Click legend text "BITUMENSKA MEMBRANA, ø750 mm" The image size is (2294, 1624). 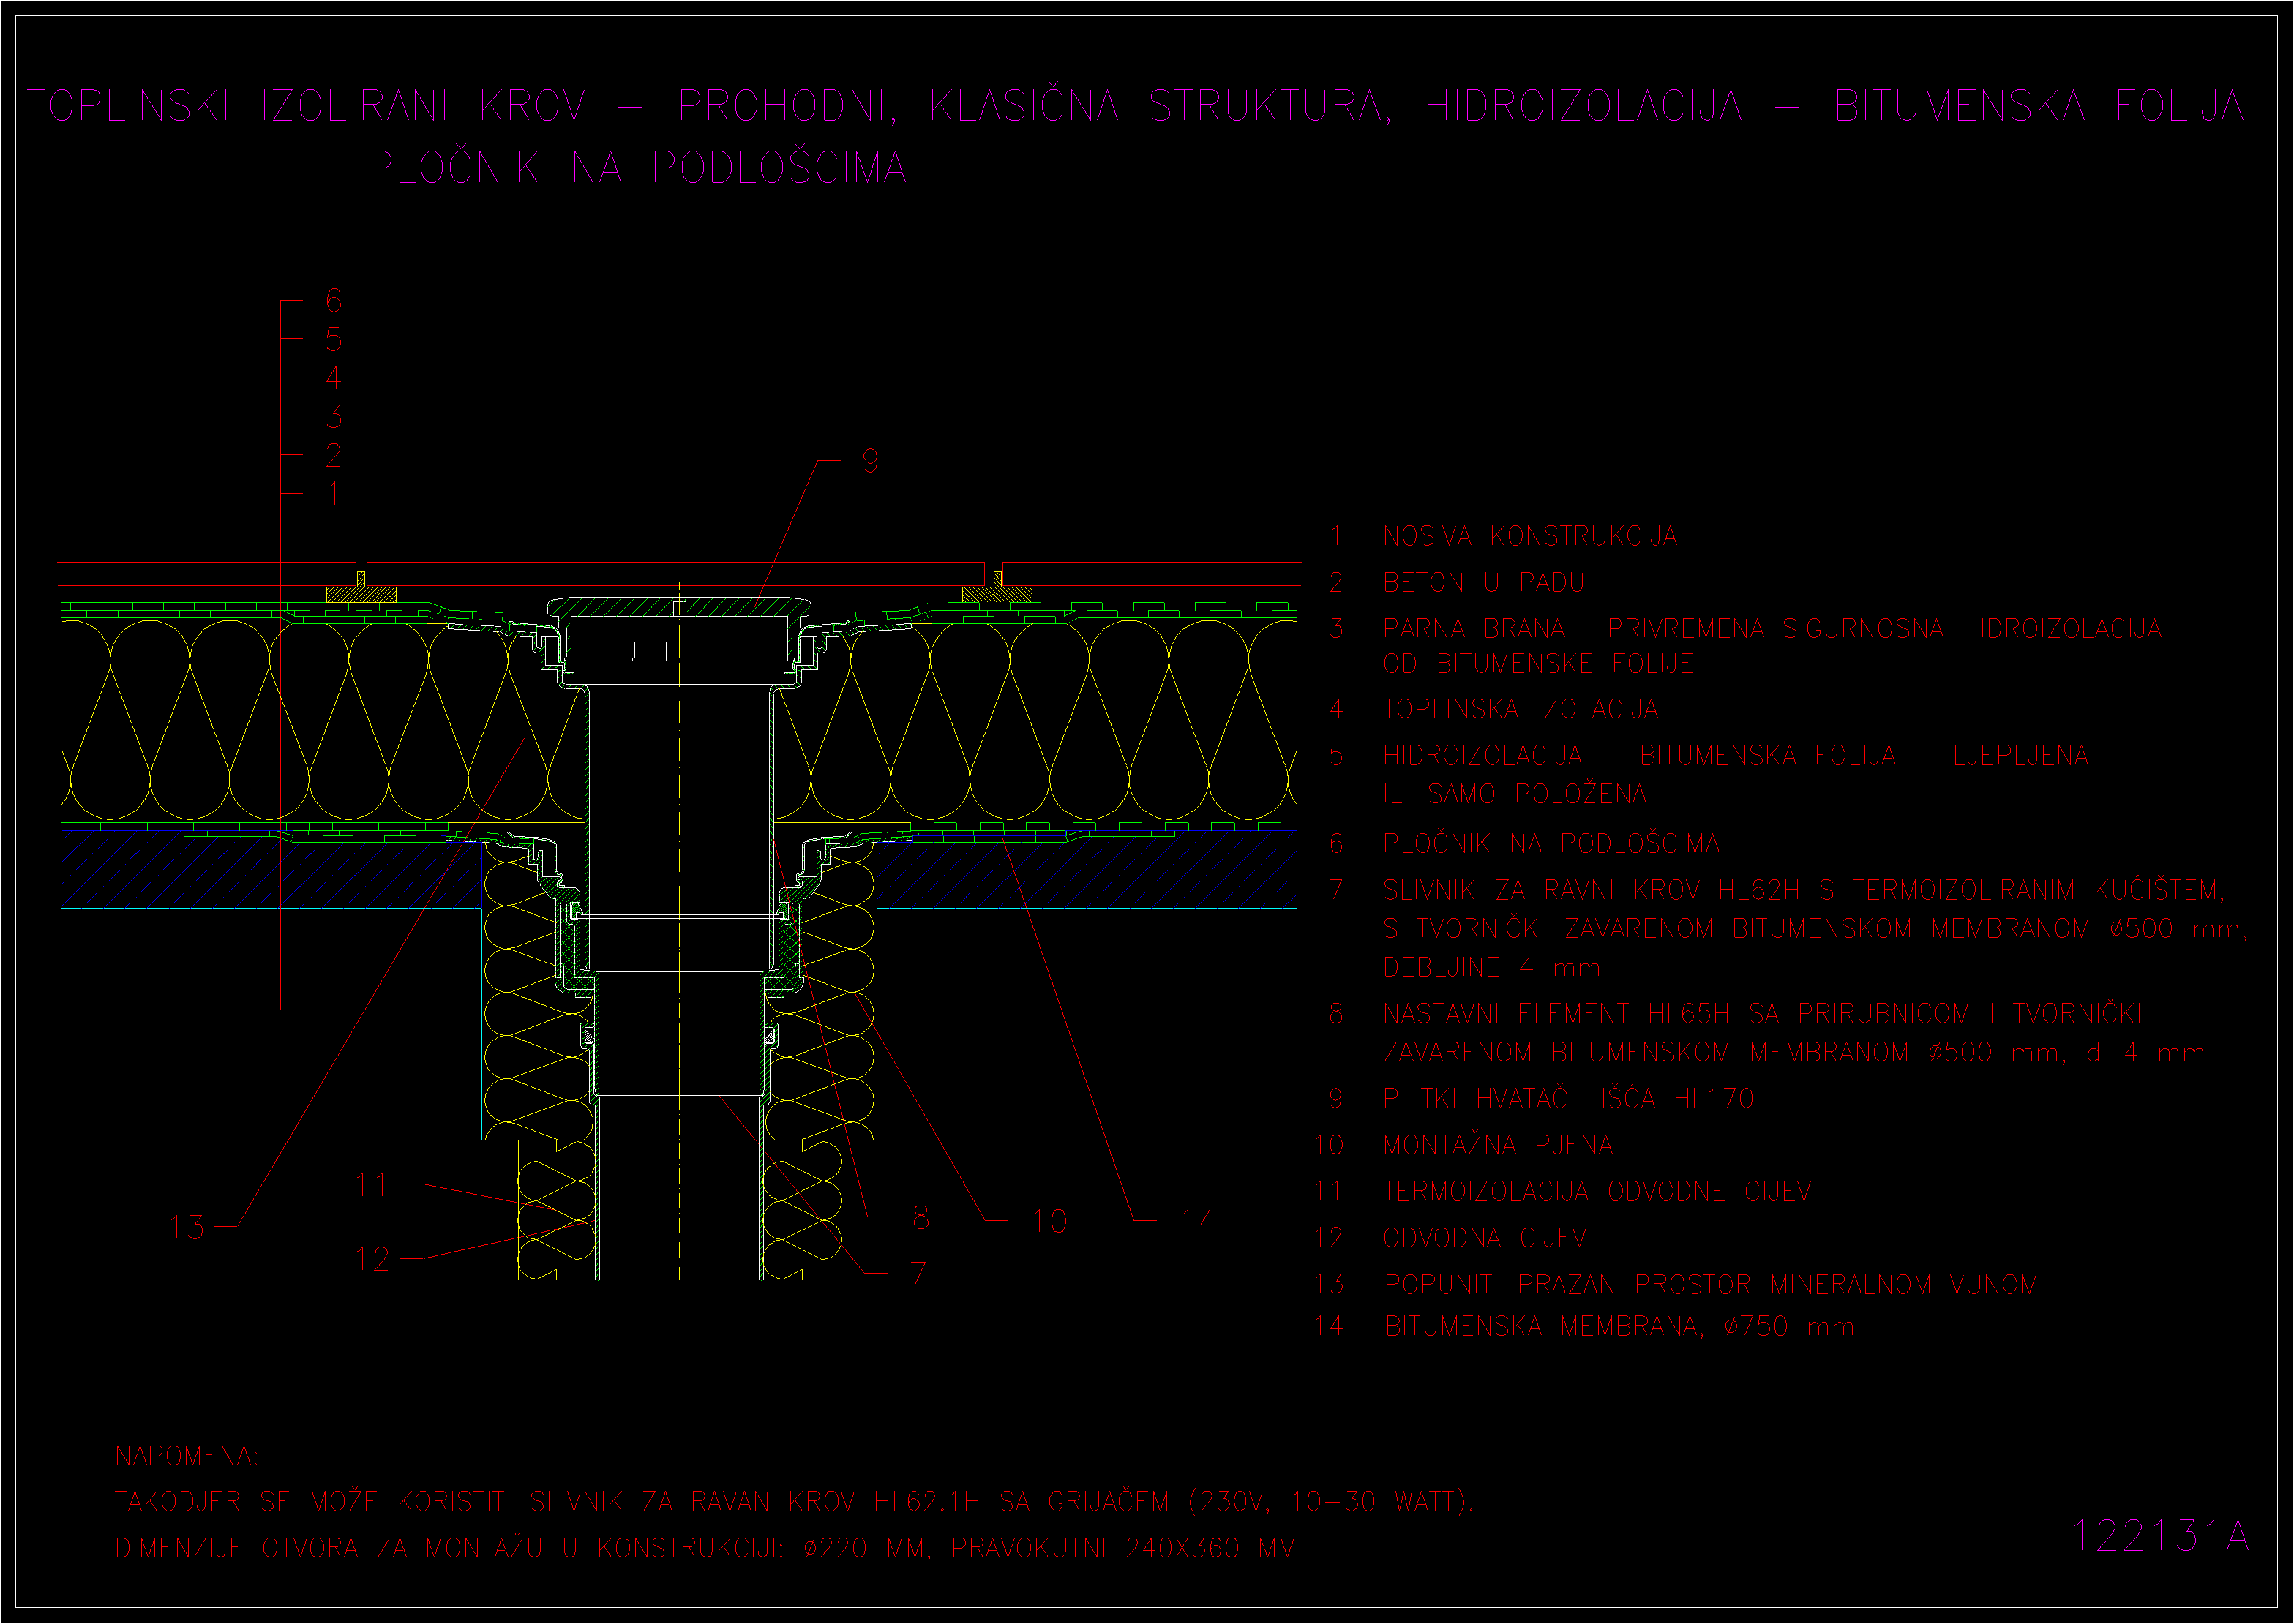coord(1619,1326)
